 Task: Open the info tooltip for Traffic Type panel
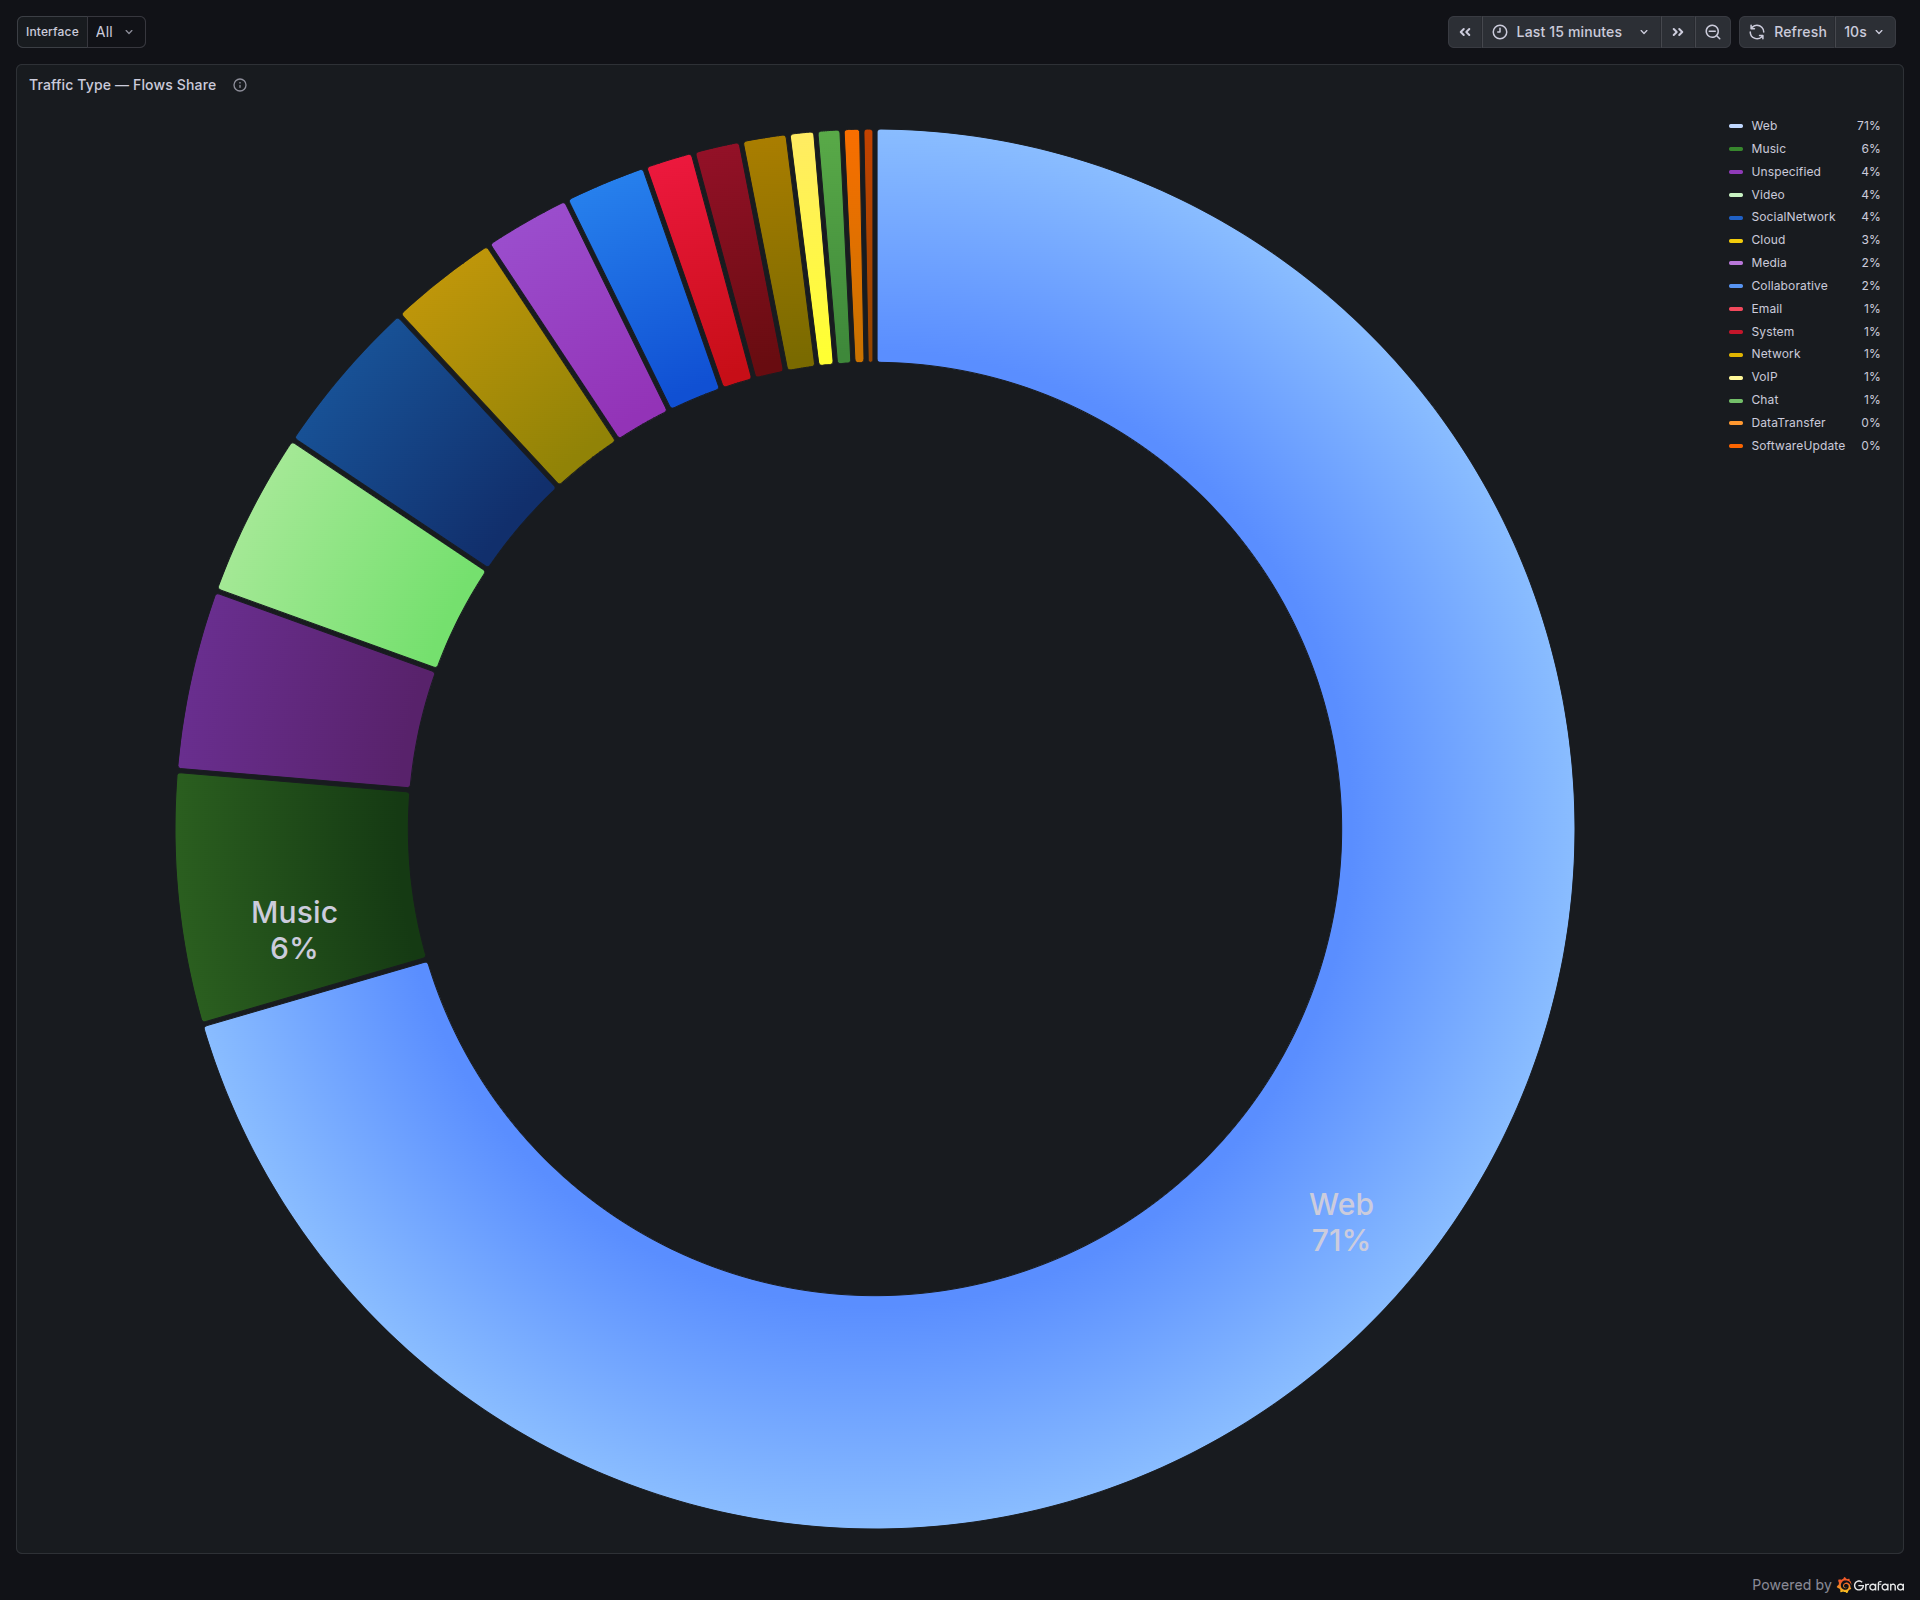(239, 85)
